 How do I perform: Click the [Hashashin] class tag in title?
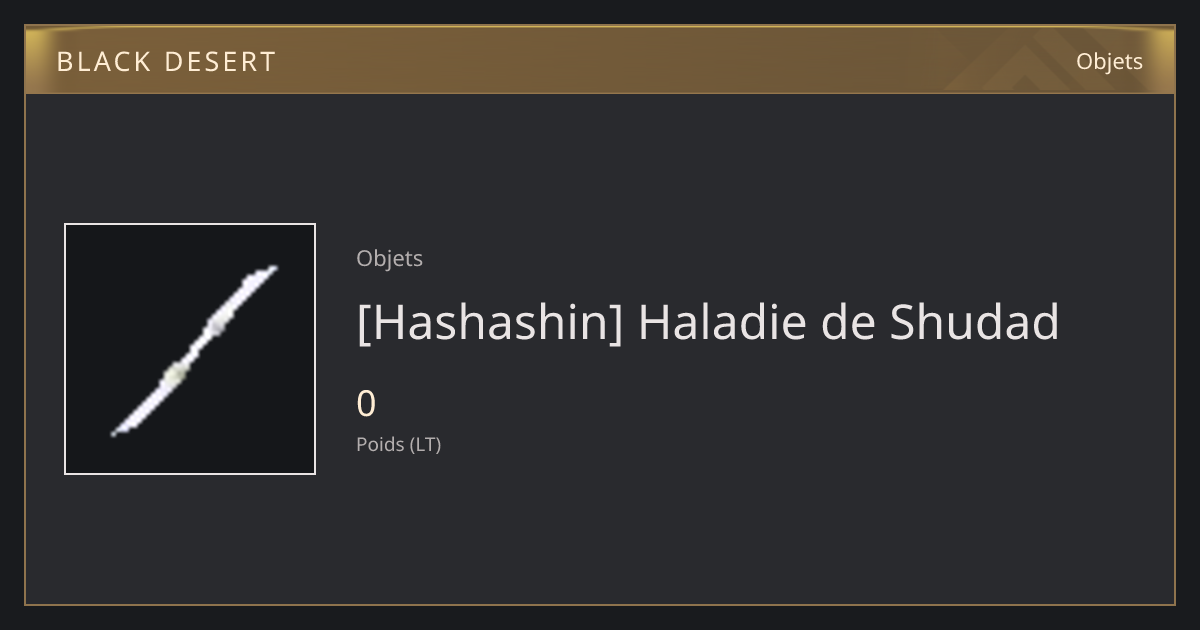489,323
